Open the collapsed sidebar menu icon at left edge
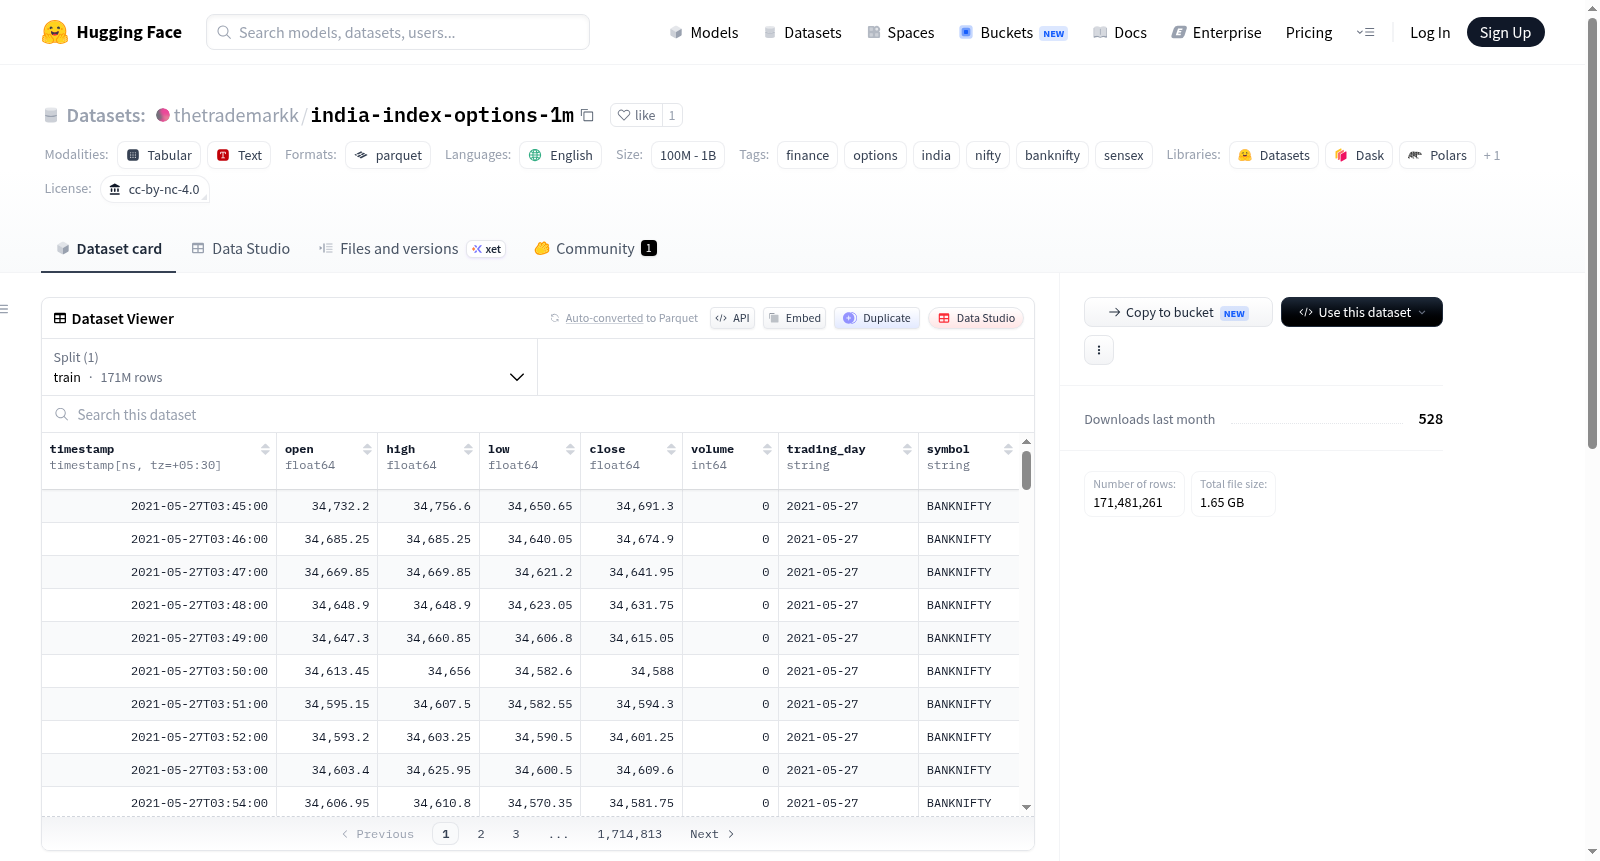This screenshot has width=1600, height=861. click(4, 309)
